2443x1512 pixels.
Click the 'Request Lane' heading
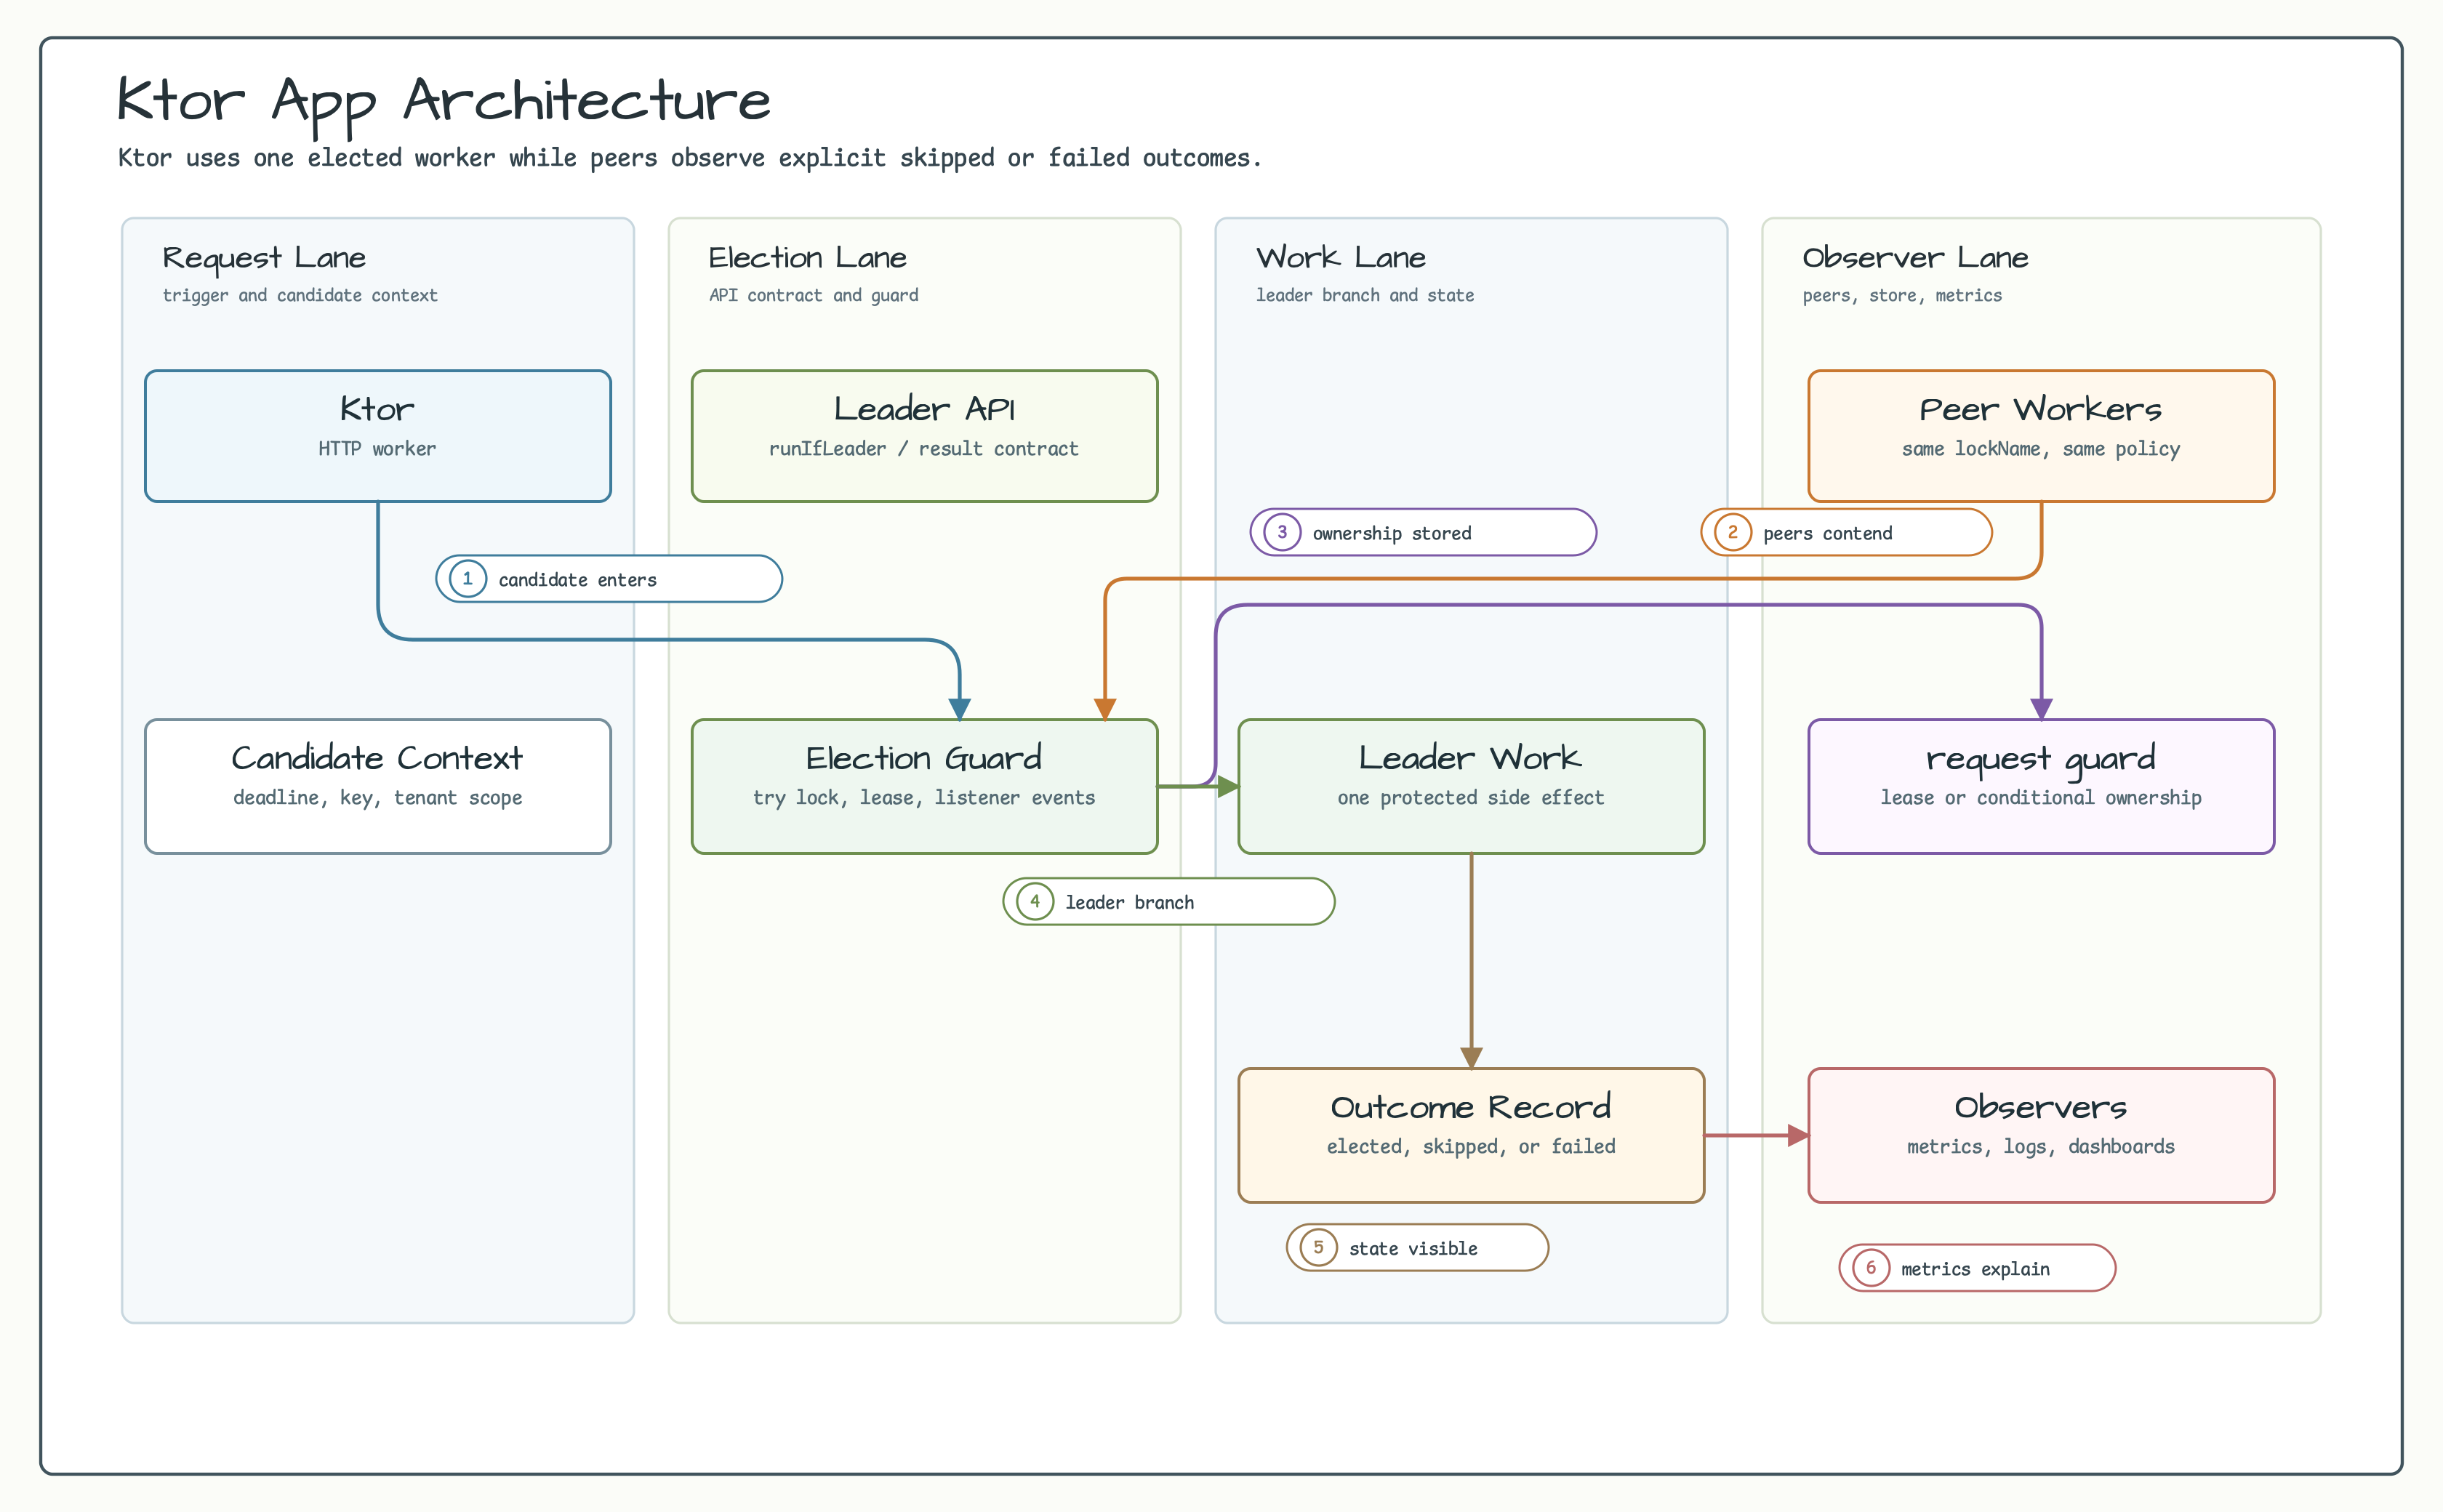coord(264,258)
